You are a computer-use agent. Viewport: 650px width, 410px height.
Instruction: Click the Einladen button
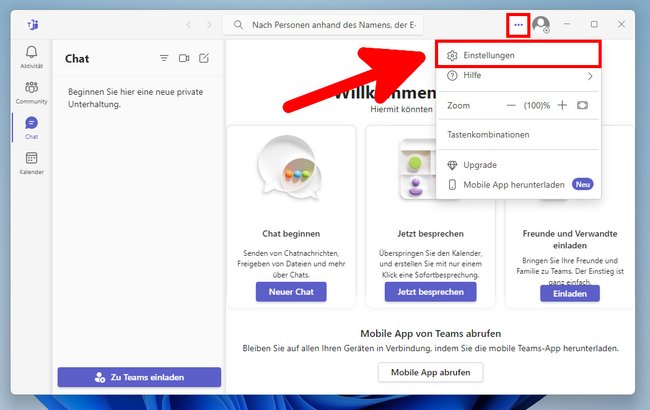pyautogui.click(x=570, y=294)
